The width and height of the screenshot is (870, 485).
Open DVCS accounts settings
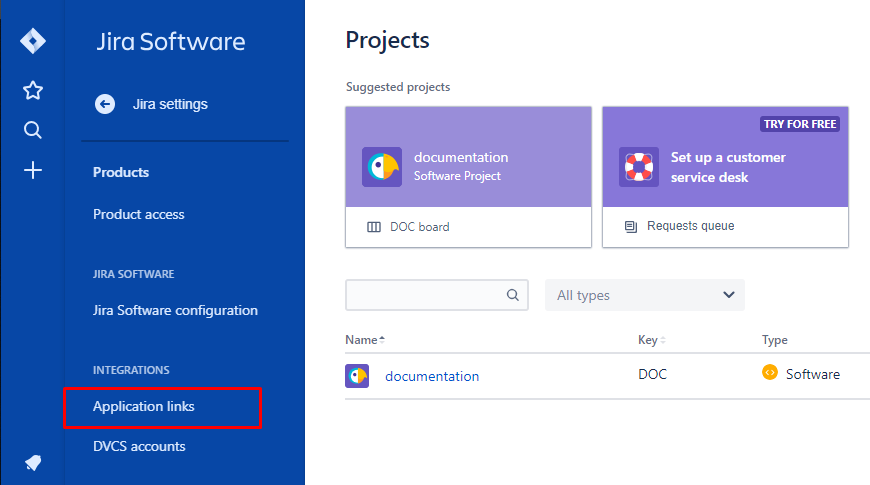point(139,446)
